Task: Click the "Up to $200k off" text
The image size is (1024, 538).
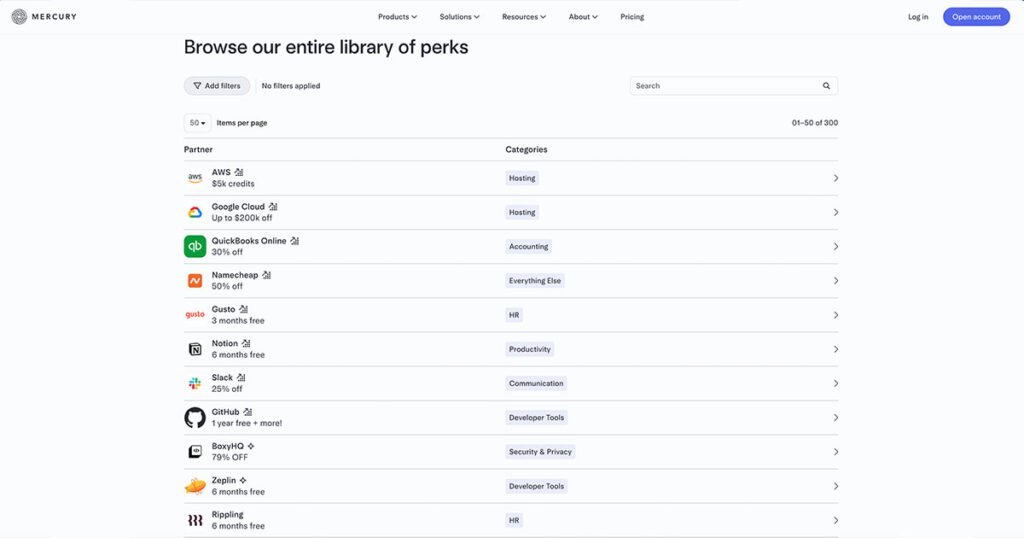Action: pyautogui.click(x=242, y=218)
